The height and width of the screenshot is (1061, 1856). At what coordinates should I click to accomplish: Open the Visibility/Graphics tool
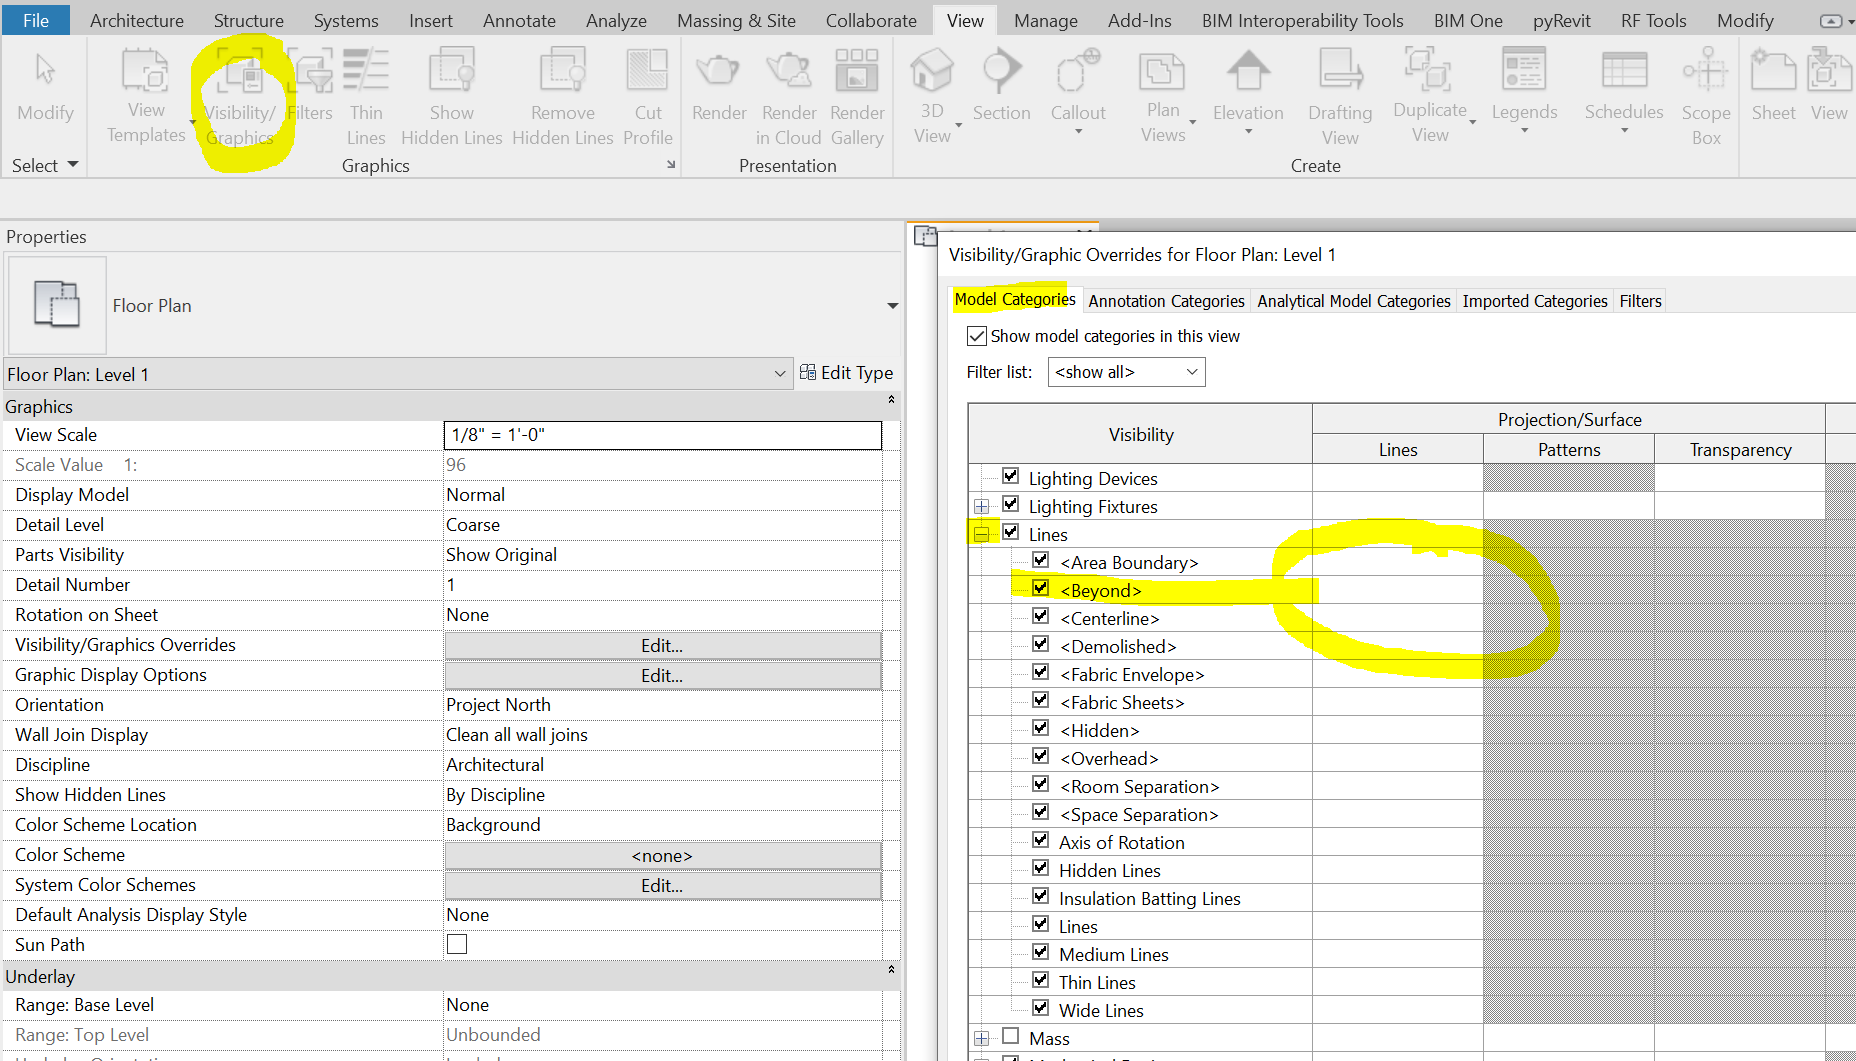[240, 95]
